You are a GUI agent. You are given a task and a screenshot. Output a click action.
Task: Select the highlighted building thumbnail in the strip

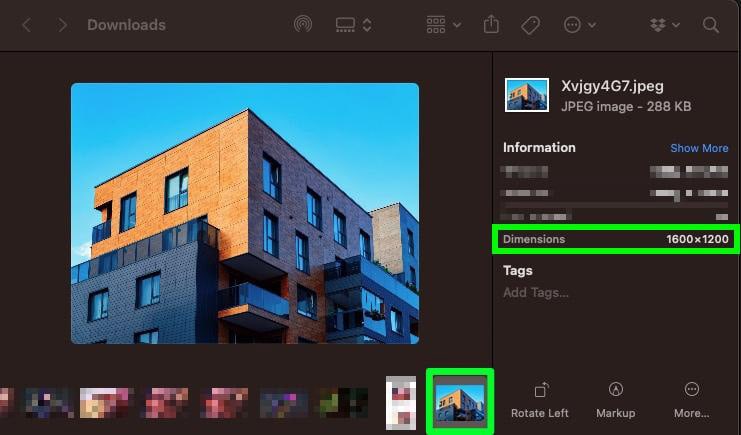click(x=460, y=401)
